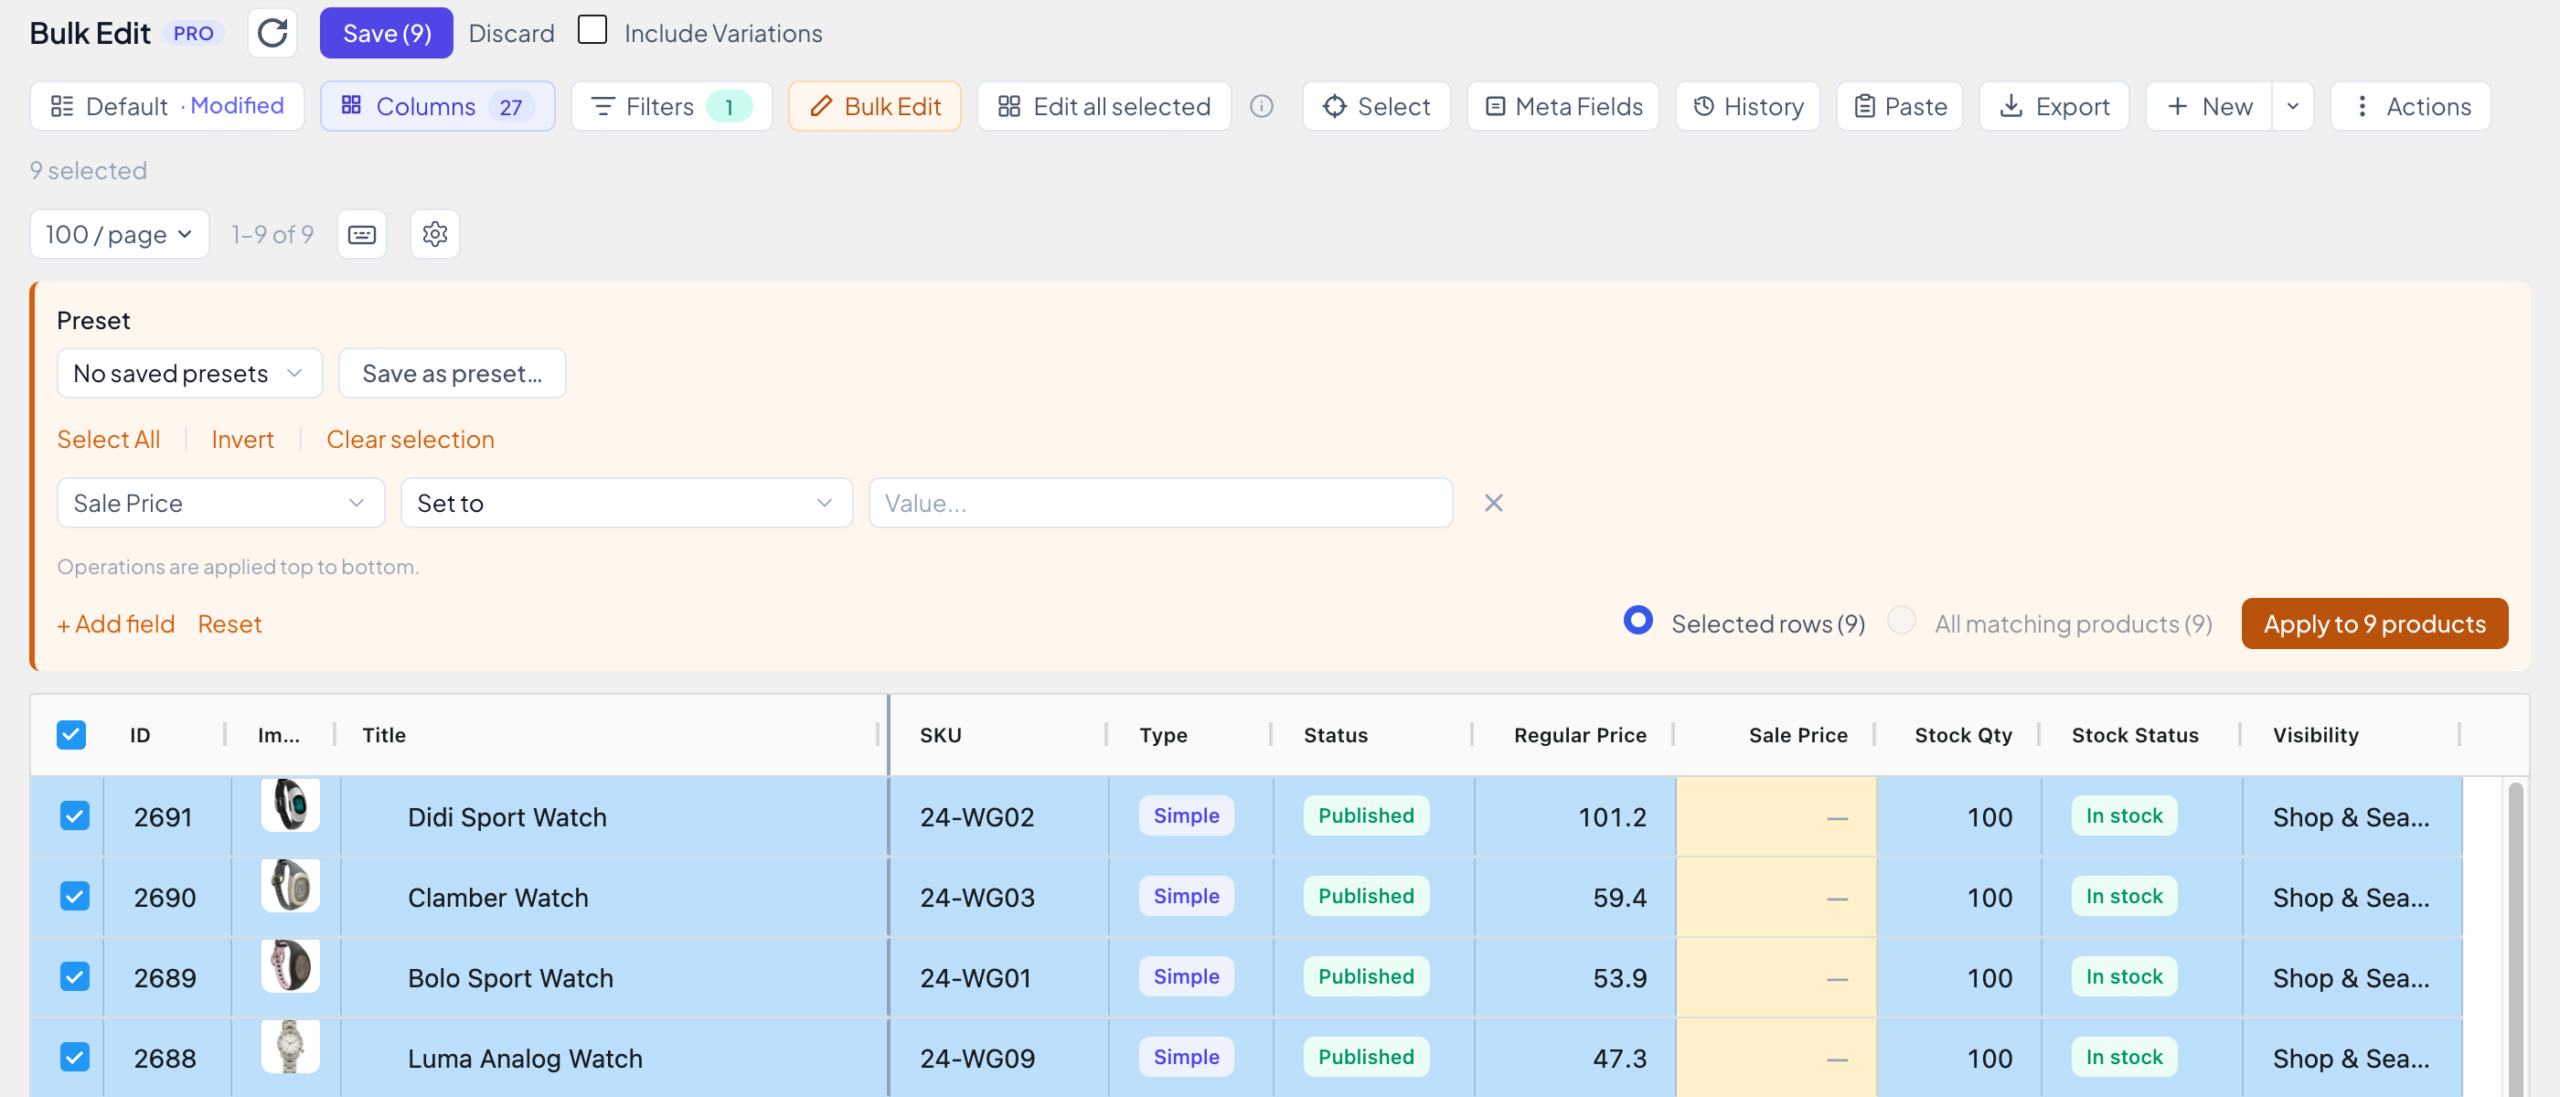This screenshot has width=2560, height=1097.
Task: Remove the Sale Price operation row
Action: [x=1494, y=503]
